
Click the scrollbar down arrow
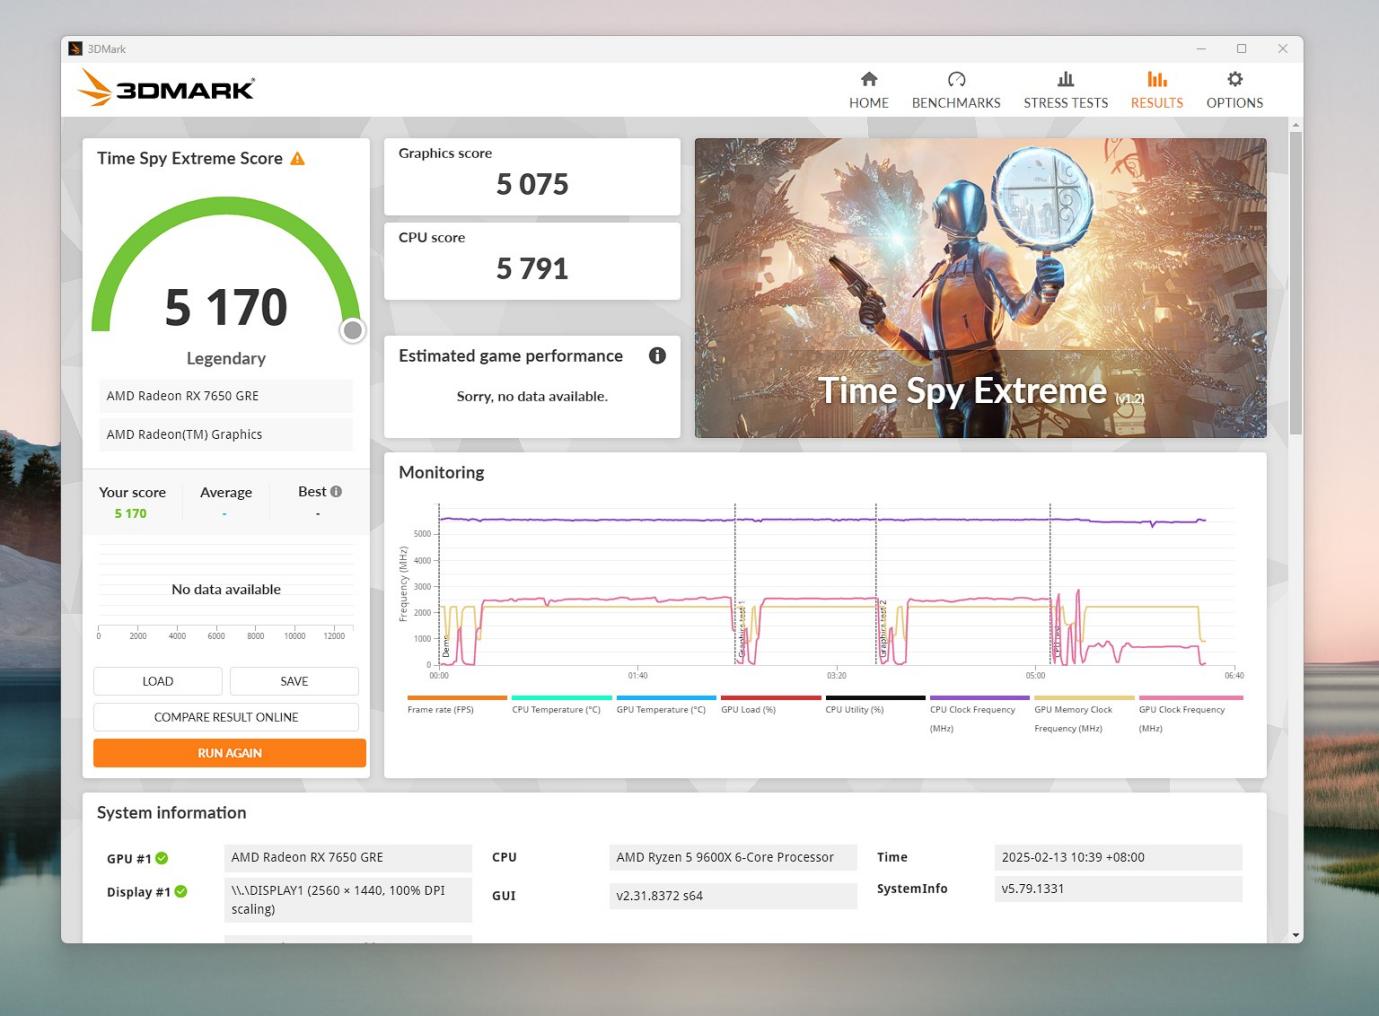pyautogui.click(x=1296, y=935)
